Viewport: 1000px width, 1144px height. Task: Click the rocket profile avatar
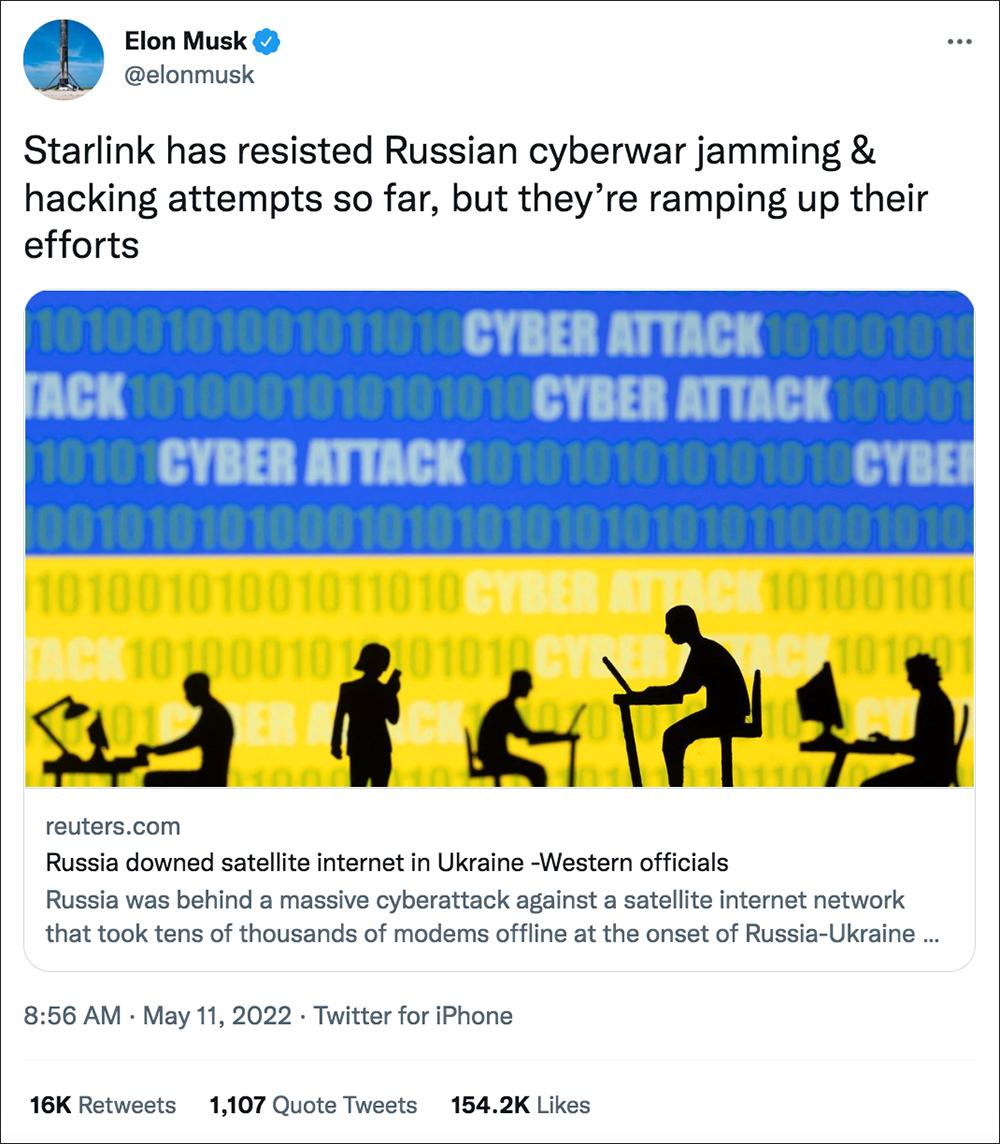pos(64,59)
